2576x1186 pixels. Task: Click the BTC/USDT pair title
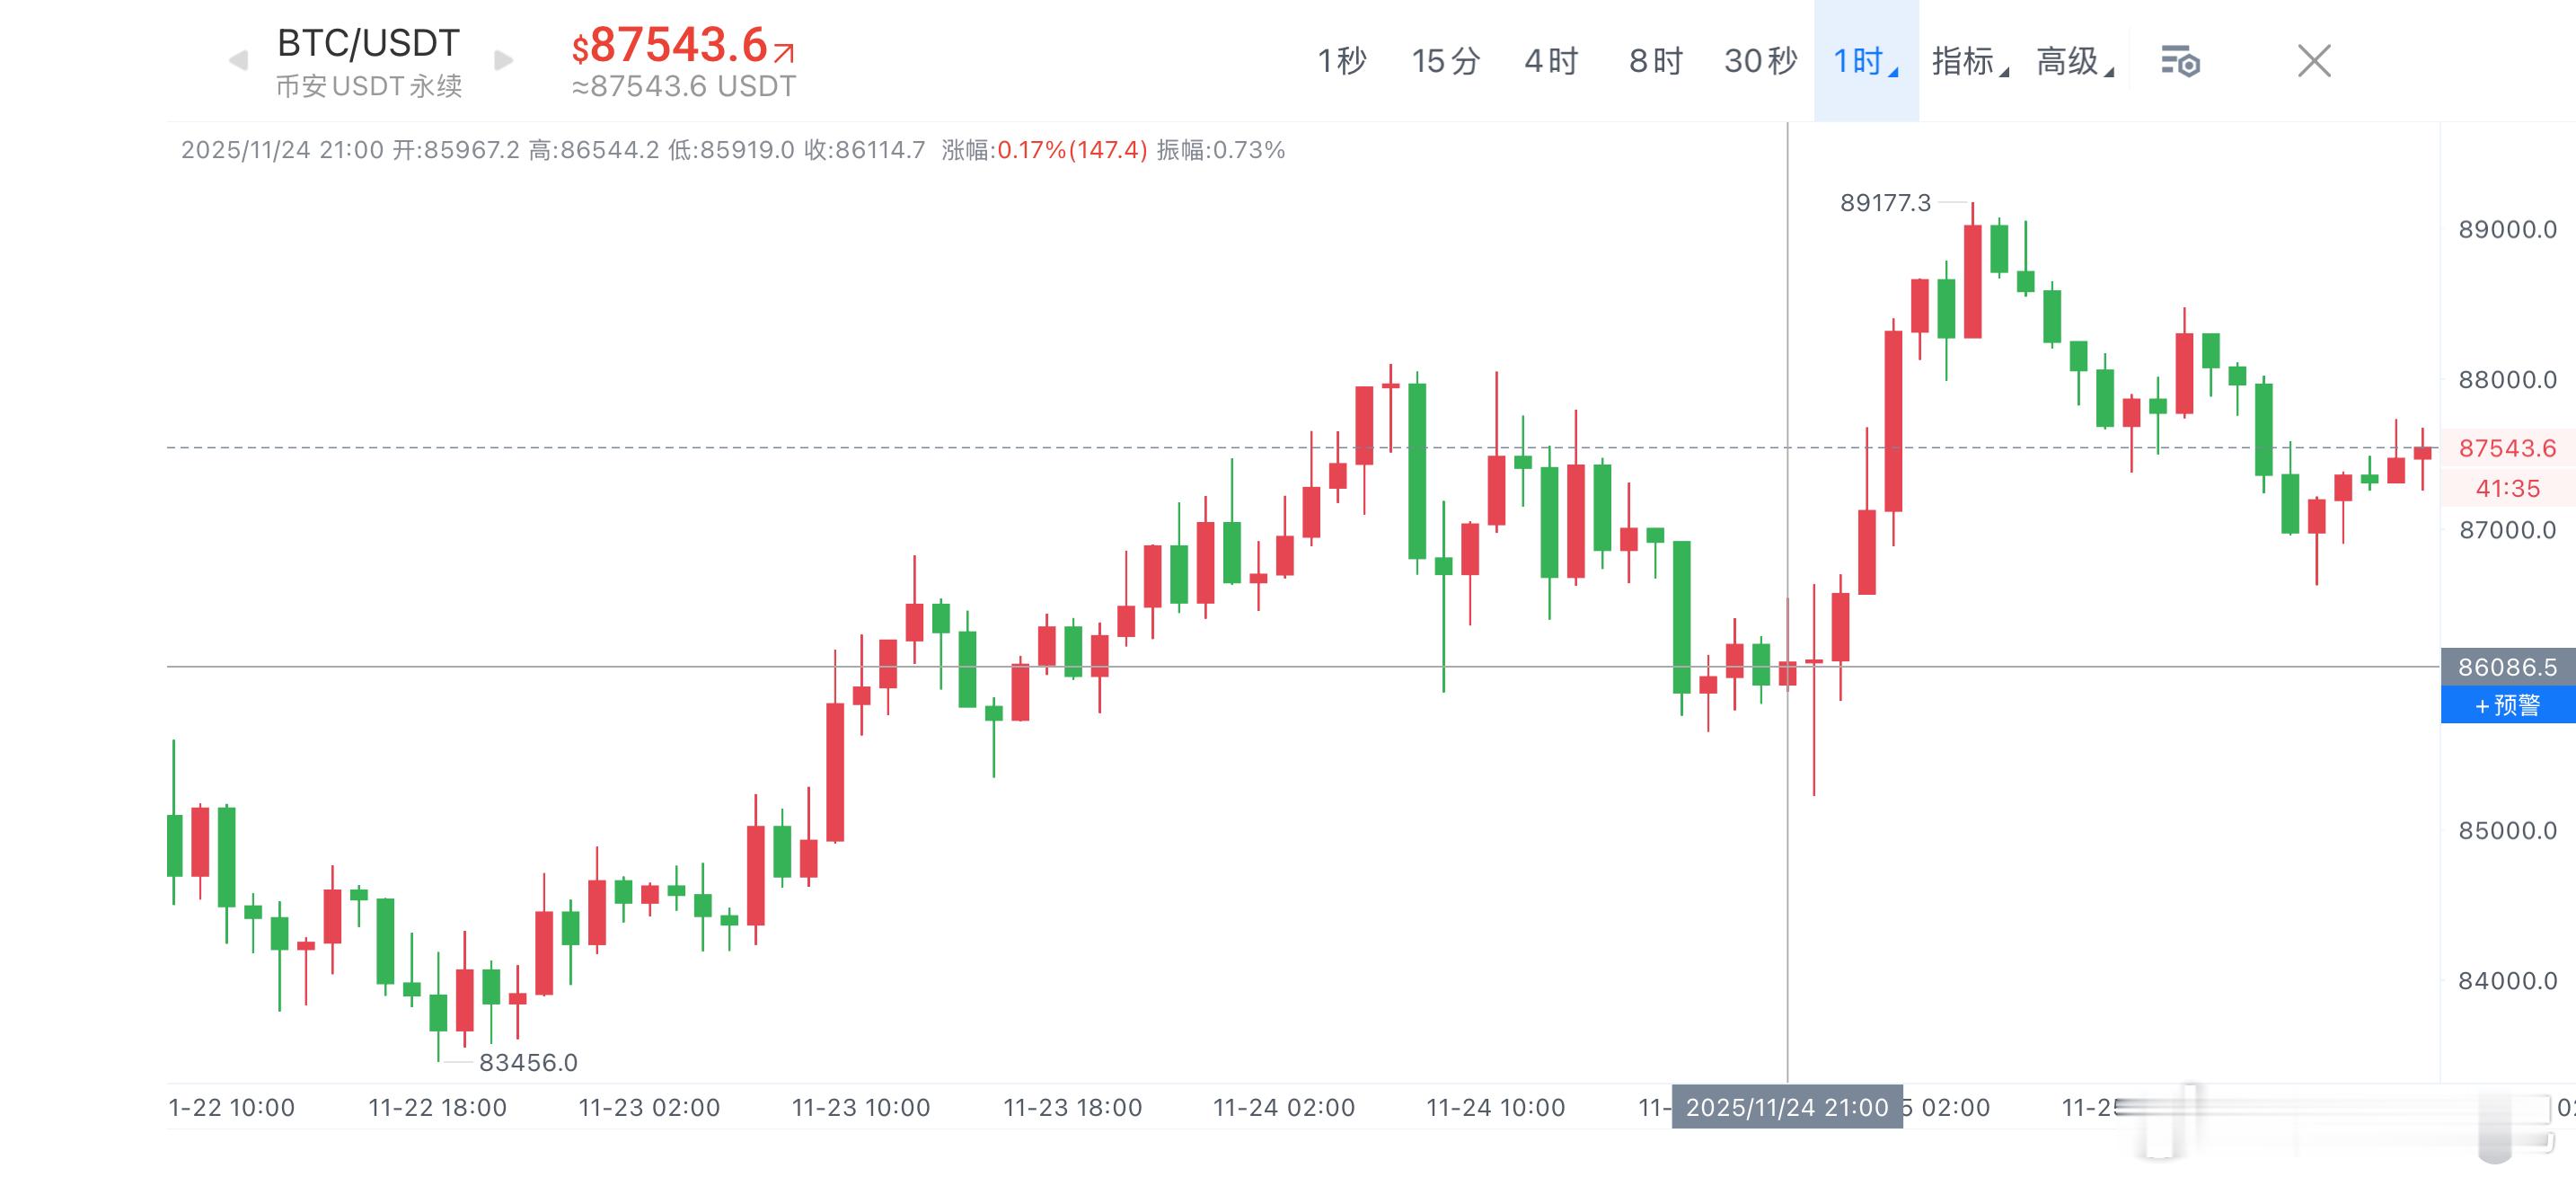pos(368,43)
